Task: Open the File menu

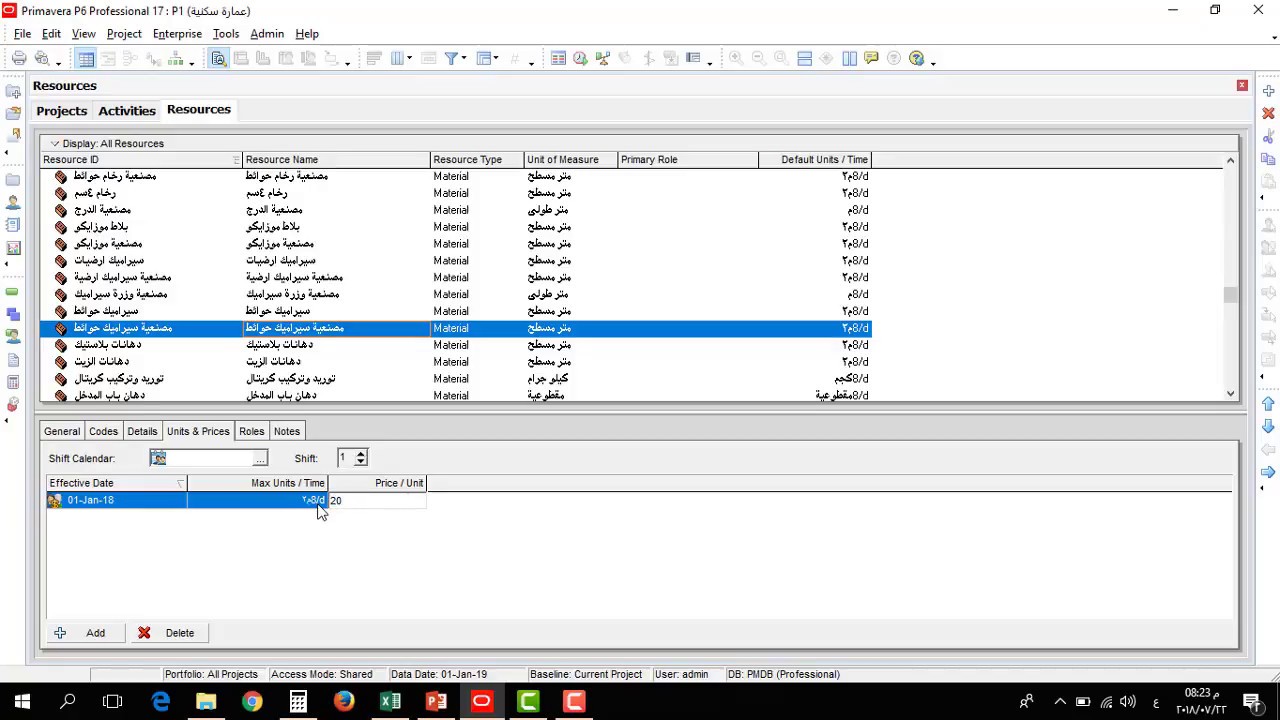Action: (22, 34)
